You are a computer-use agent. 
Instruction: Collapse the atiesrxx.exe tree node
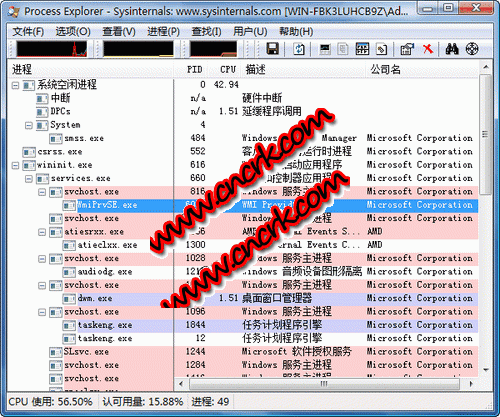click(x=42, y=232)
